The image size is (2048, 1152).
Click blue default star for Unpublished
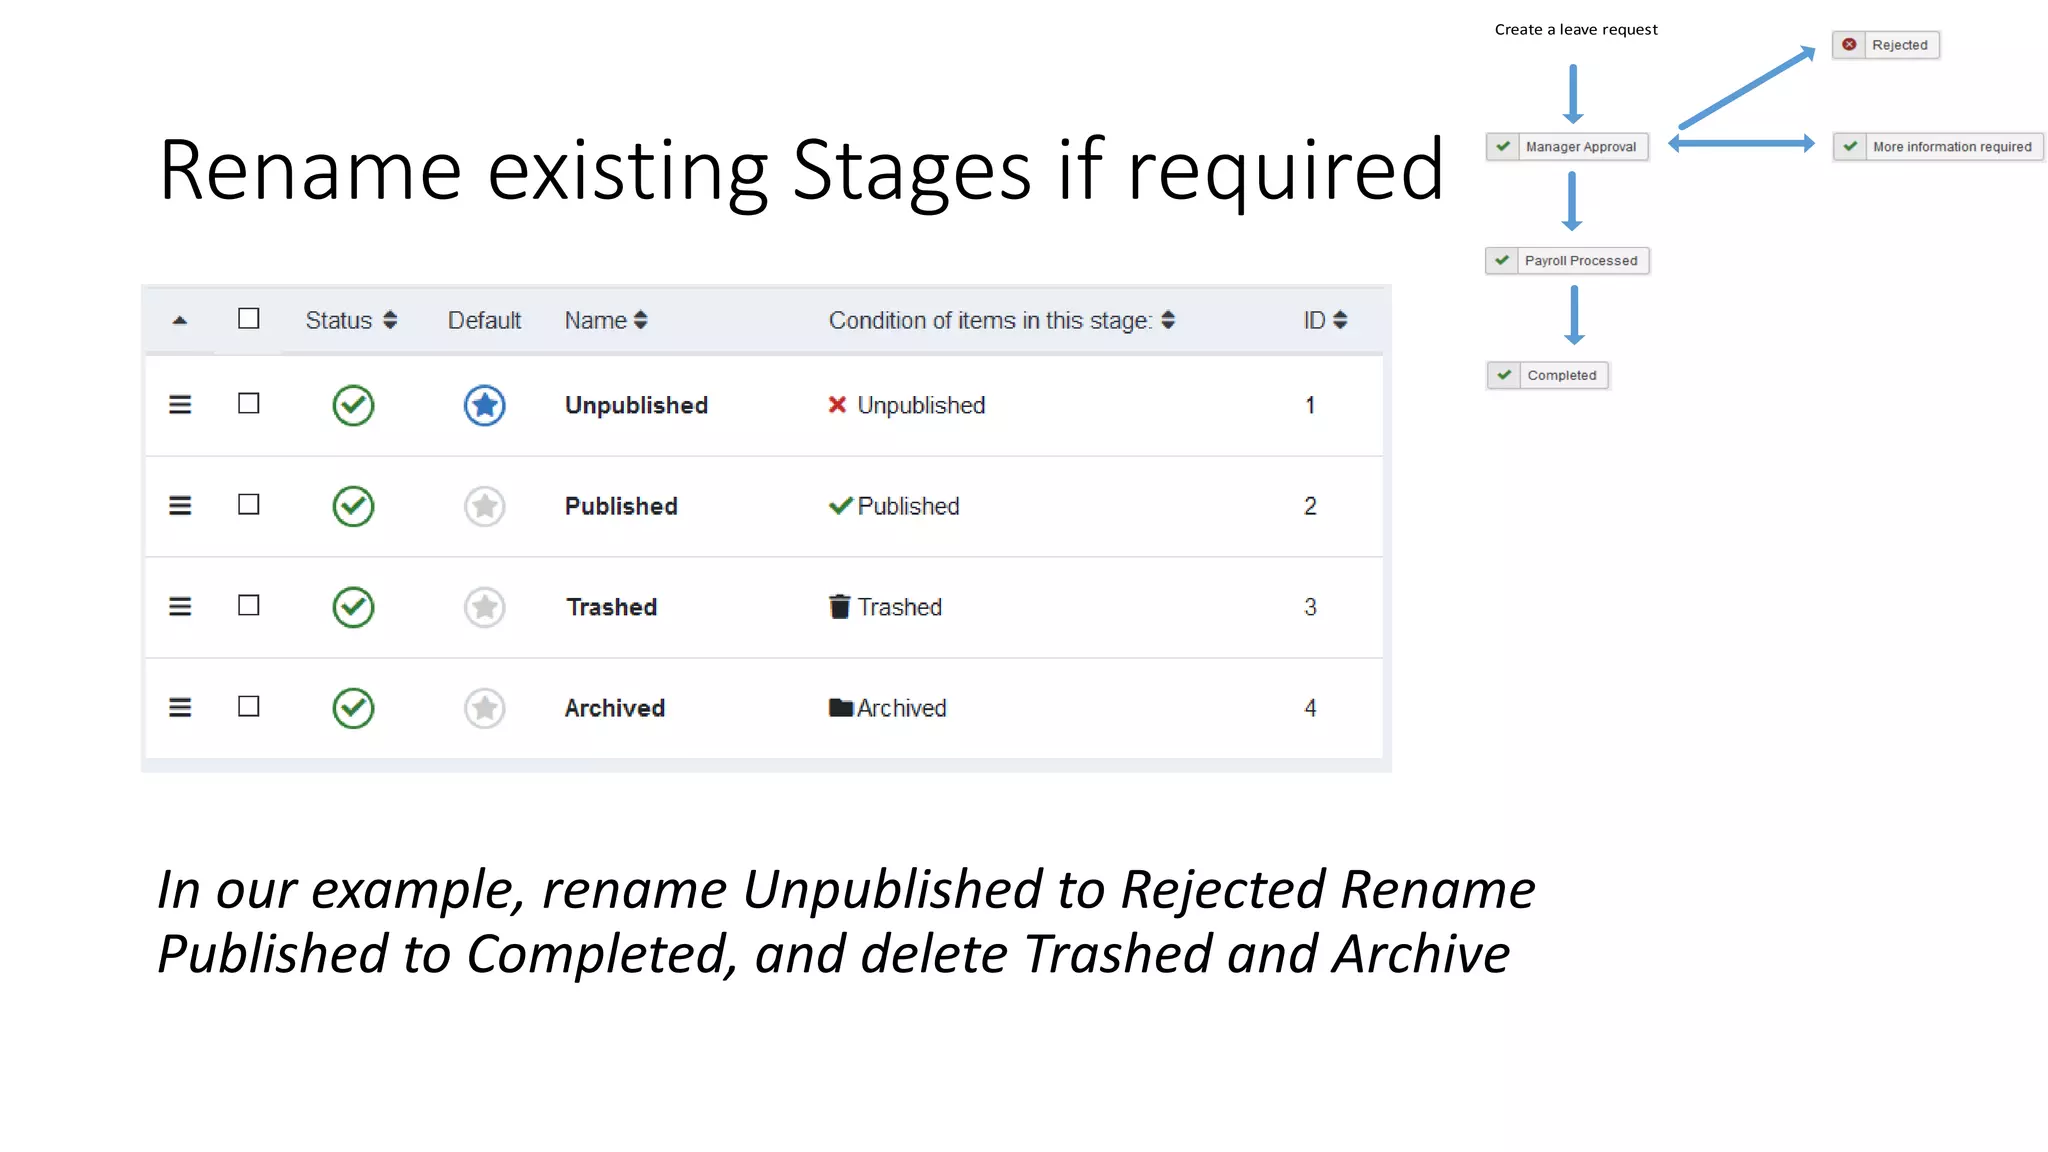pos(485,405)
